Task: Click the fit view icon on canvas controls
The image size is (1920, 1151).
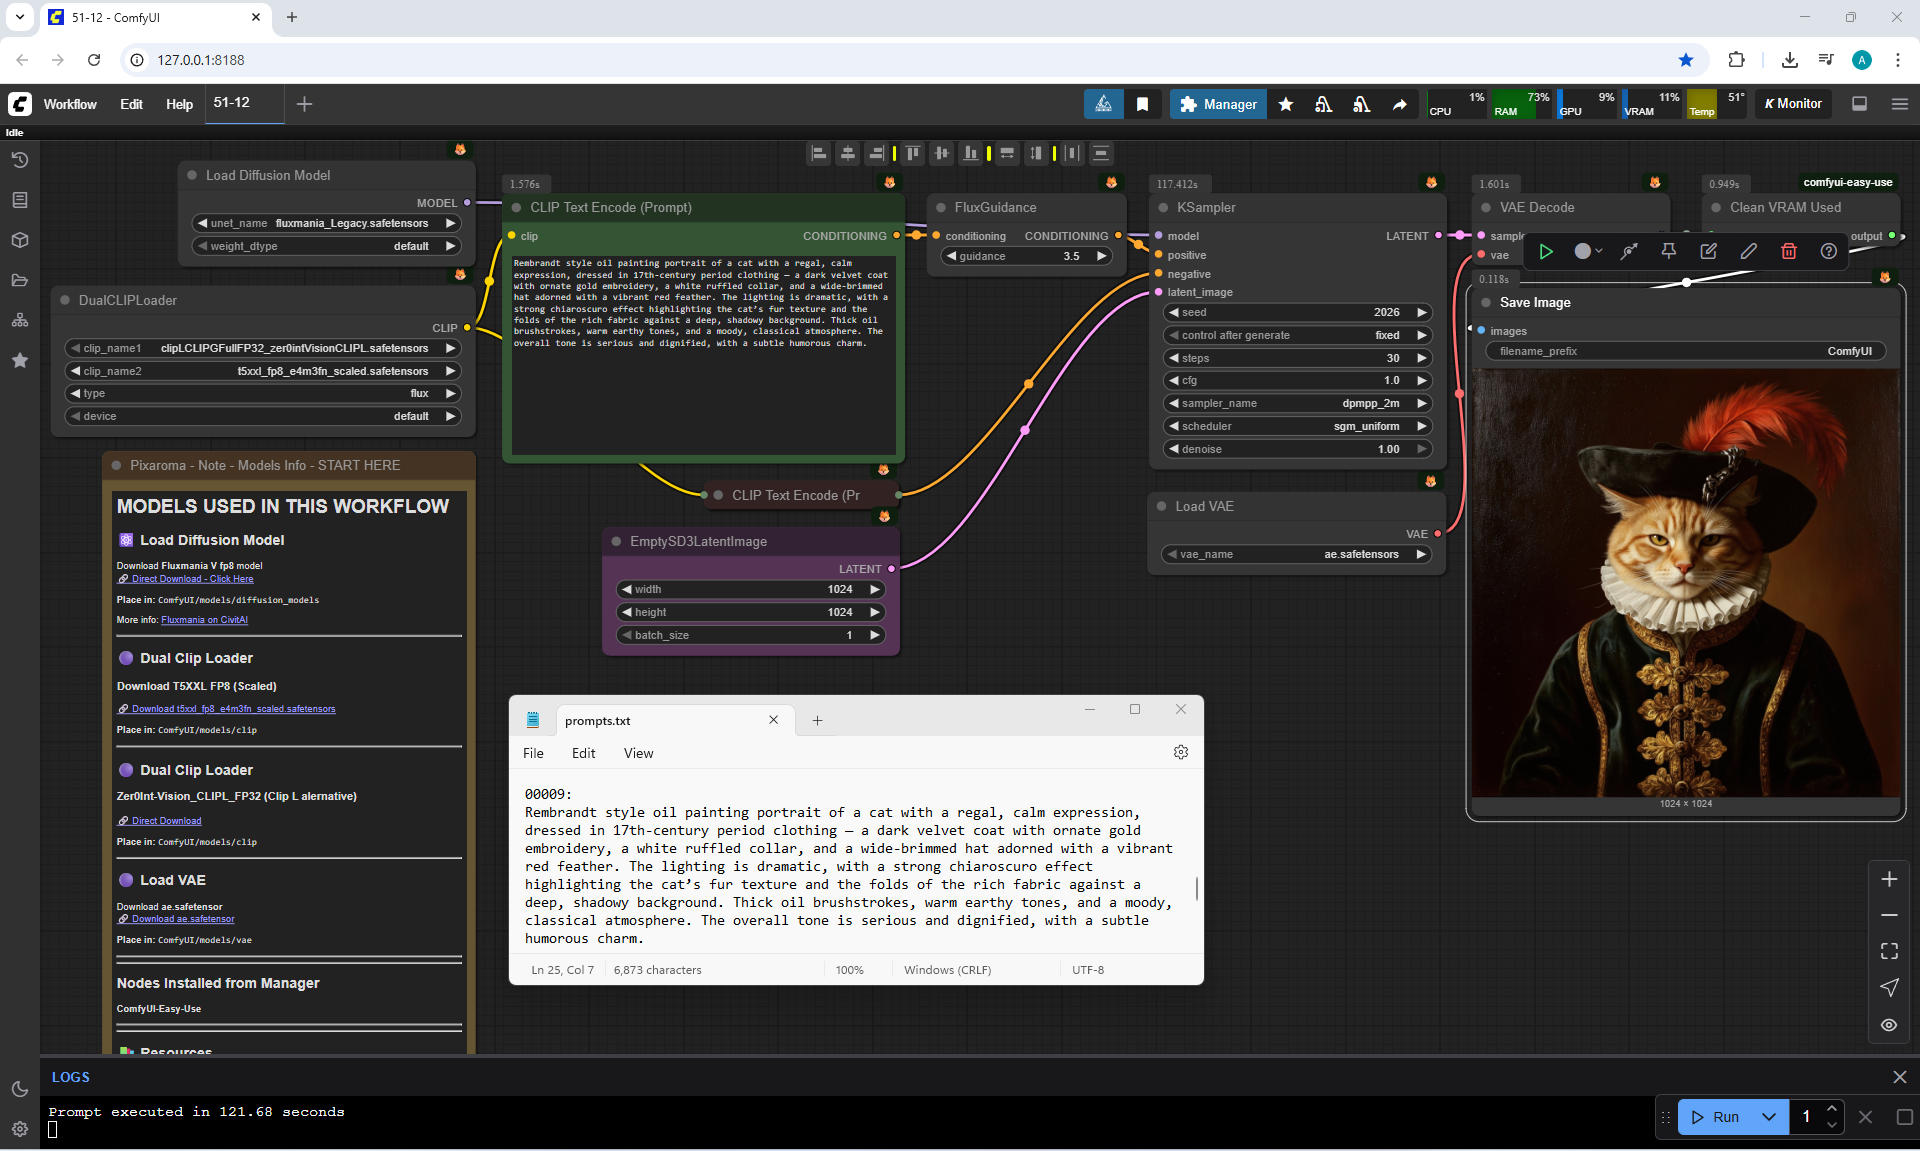Action: point(1889,951)
